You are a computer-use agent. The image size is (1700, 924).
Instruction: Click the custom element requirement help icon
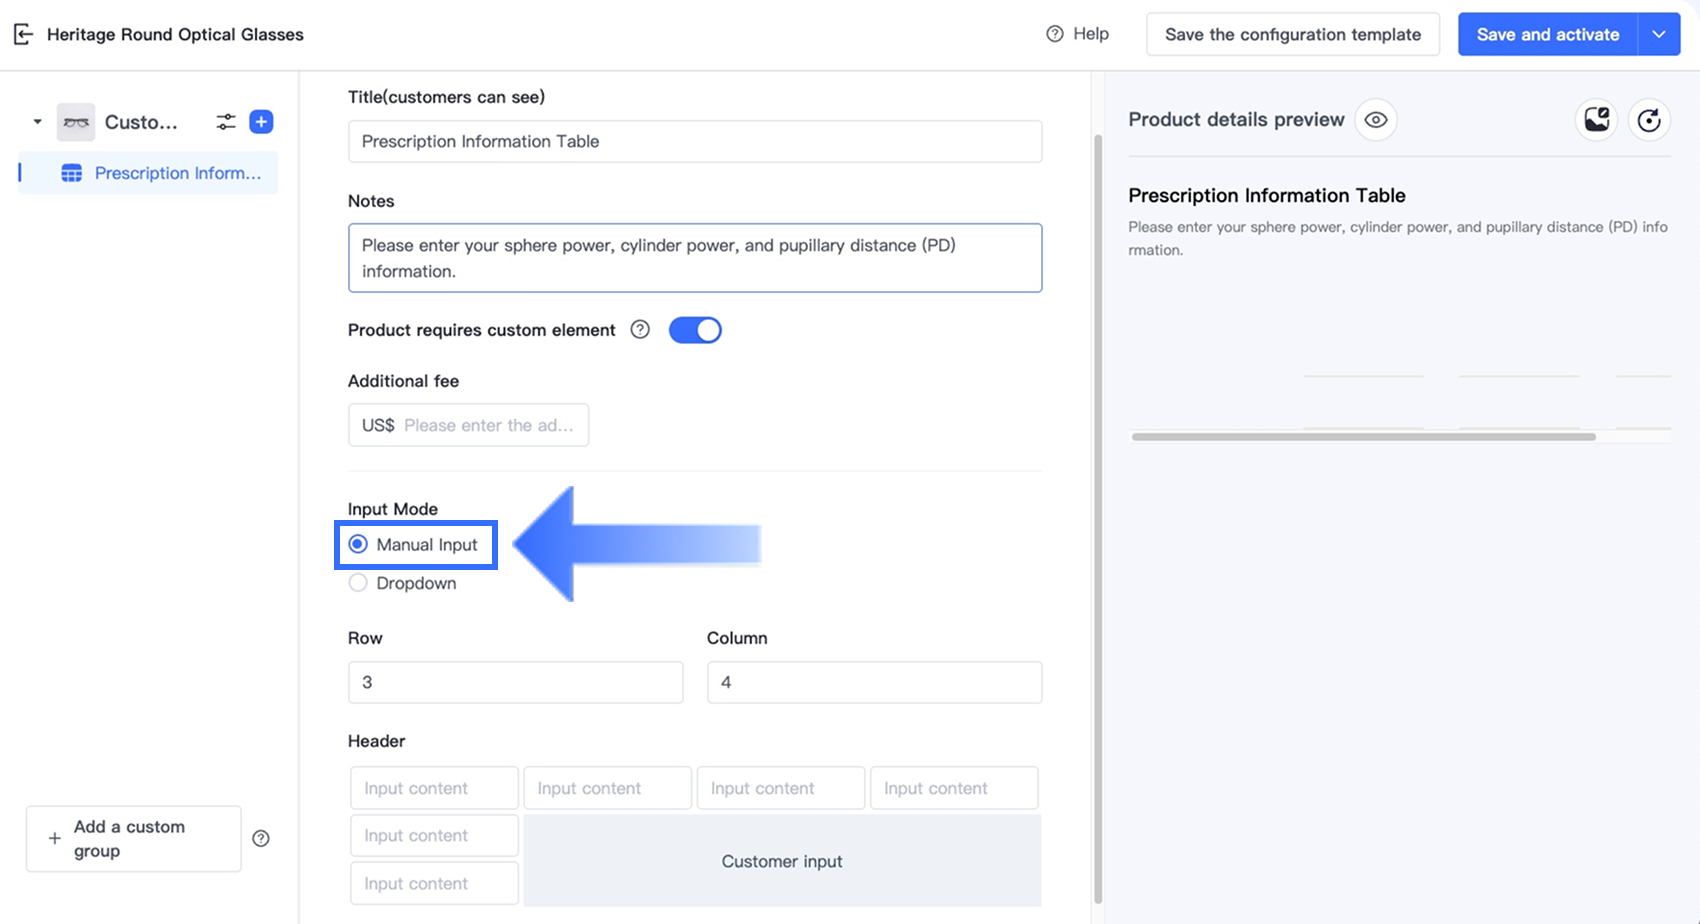tap(640, 330)
